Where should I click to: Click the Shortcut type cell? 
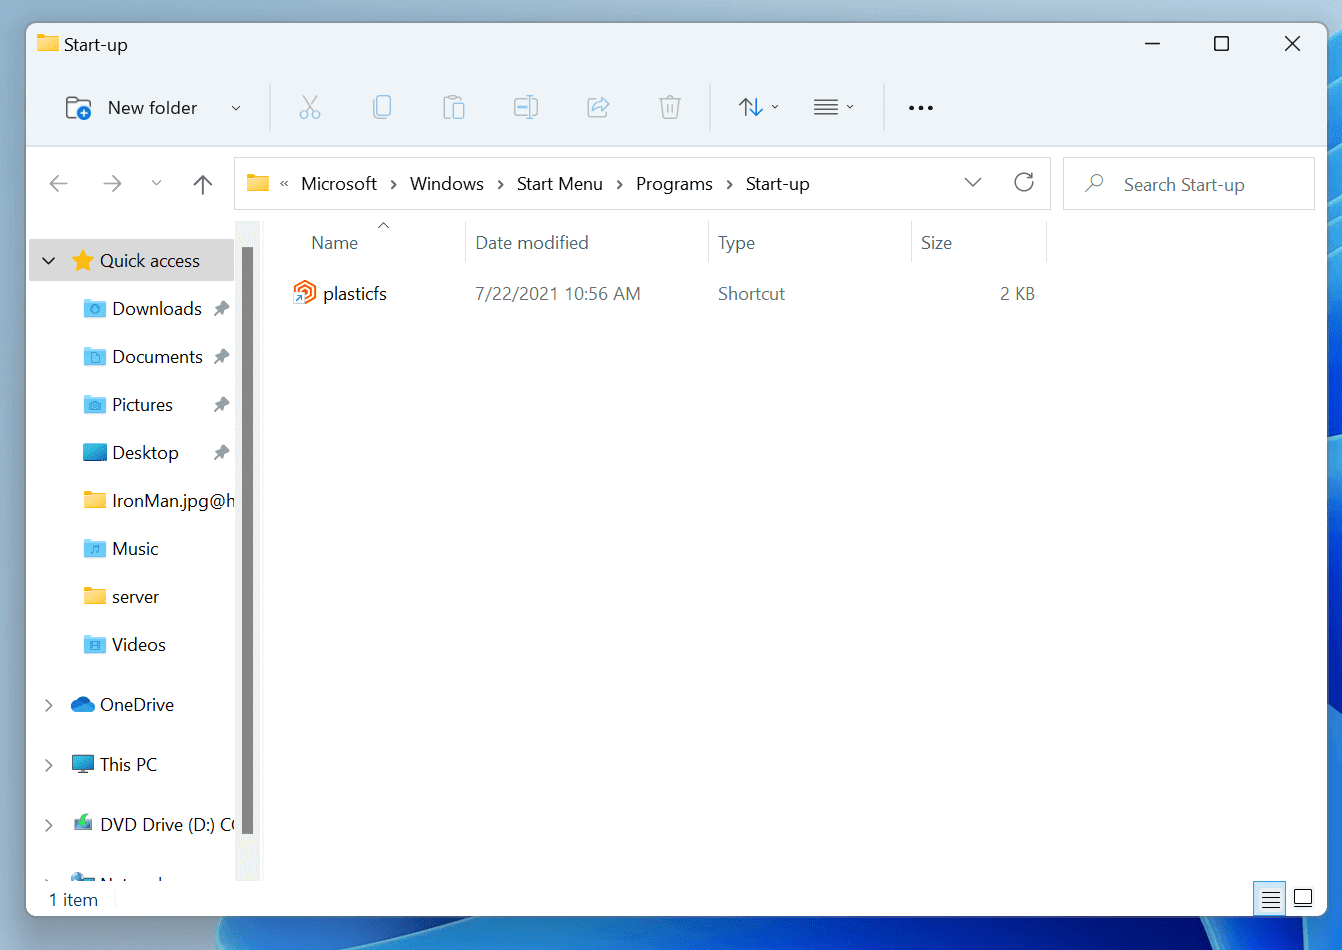click(751, 294)
